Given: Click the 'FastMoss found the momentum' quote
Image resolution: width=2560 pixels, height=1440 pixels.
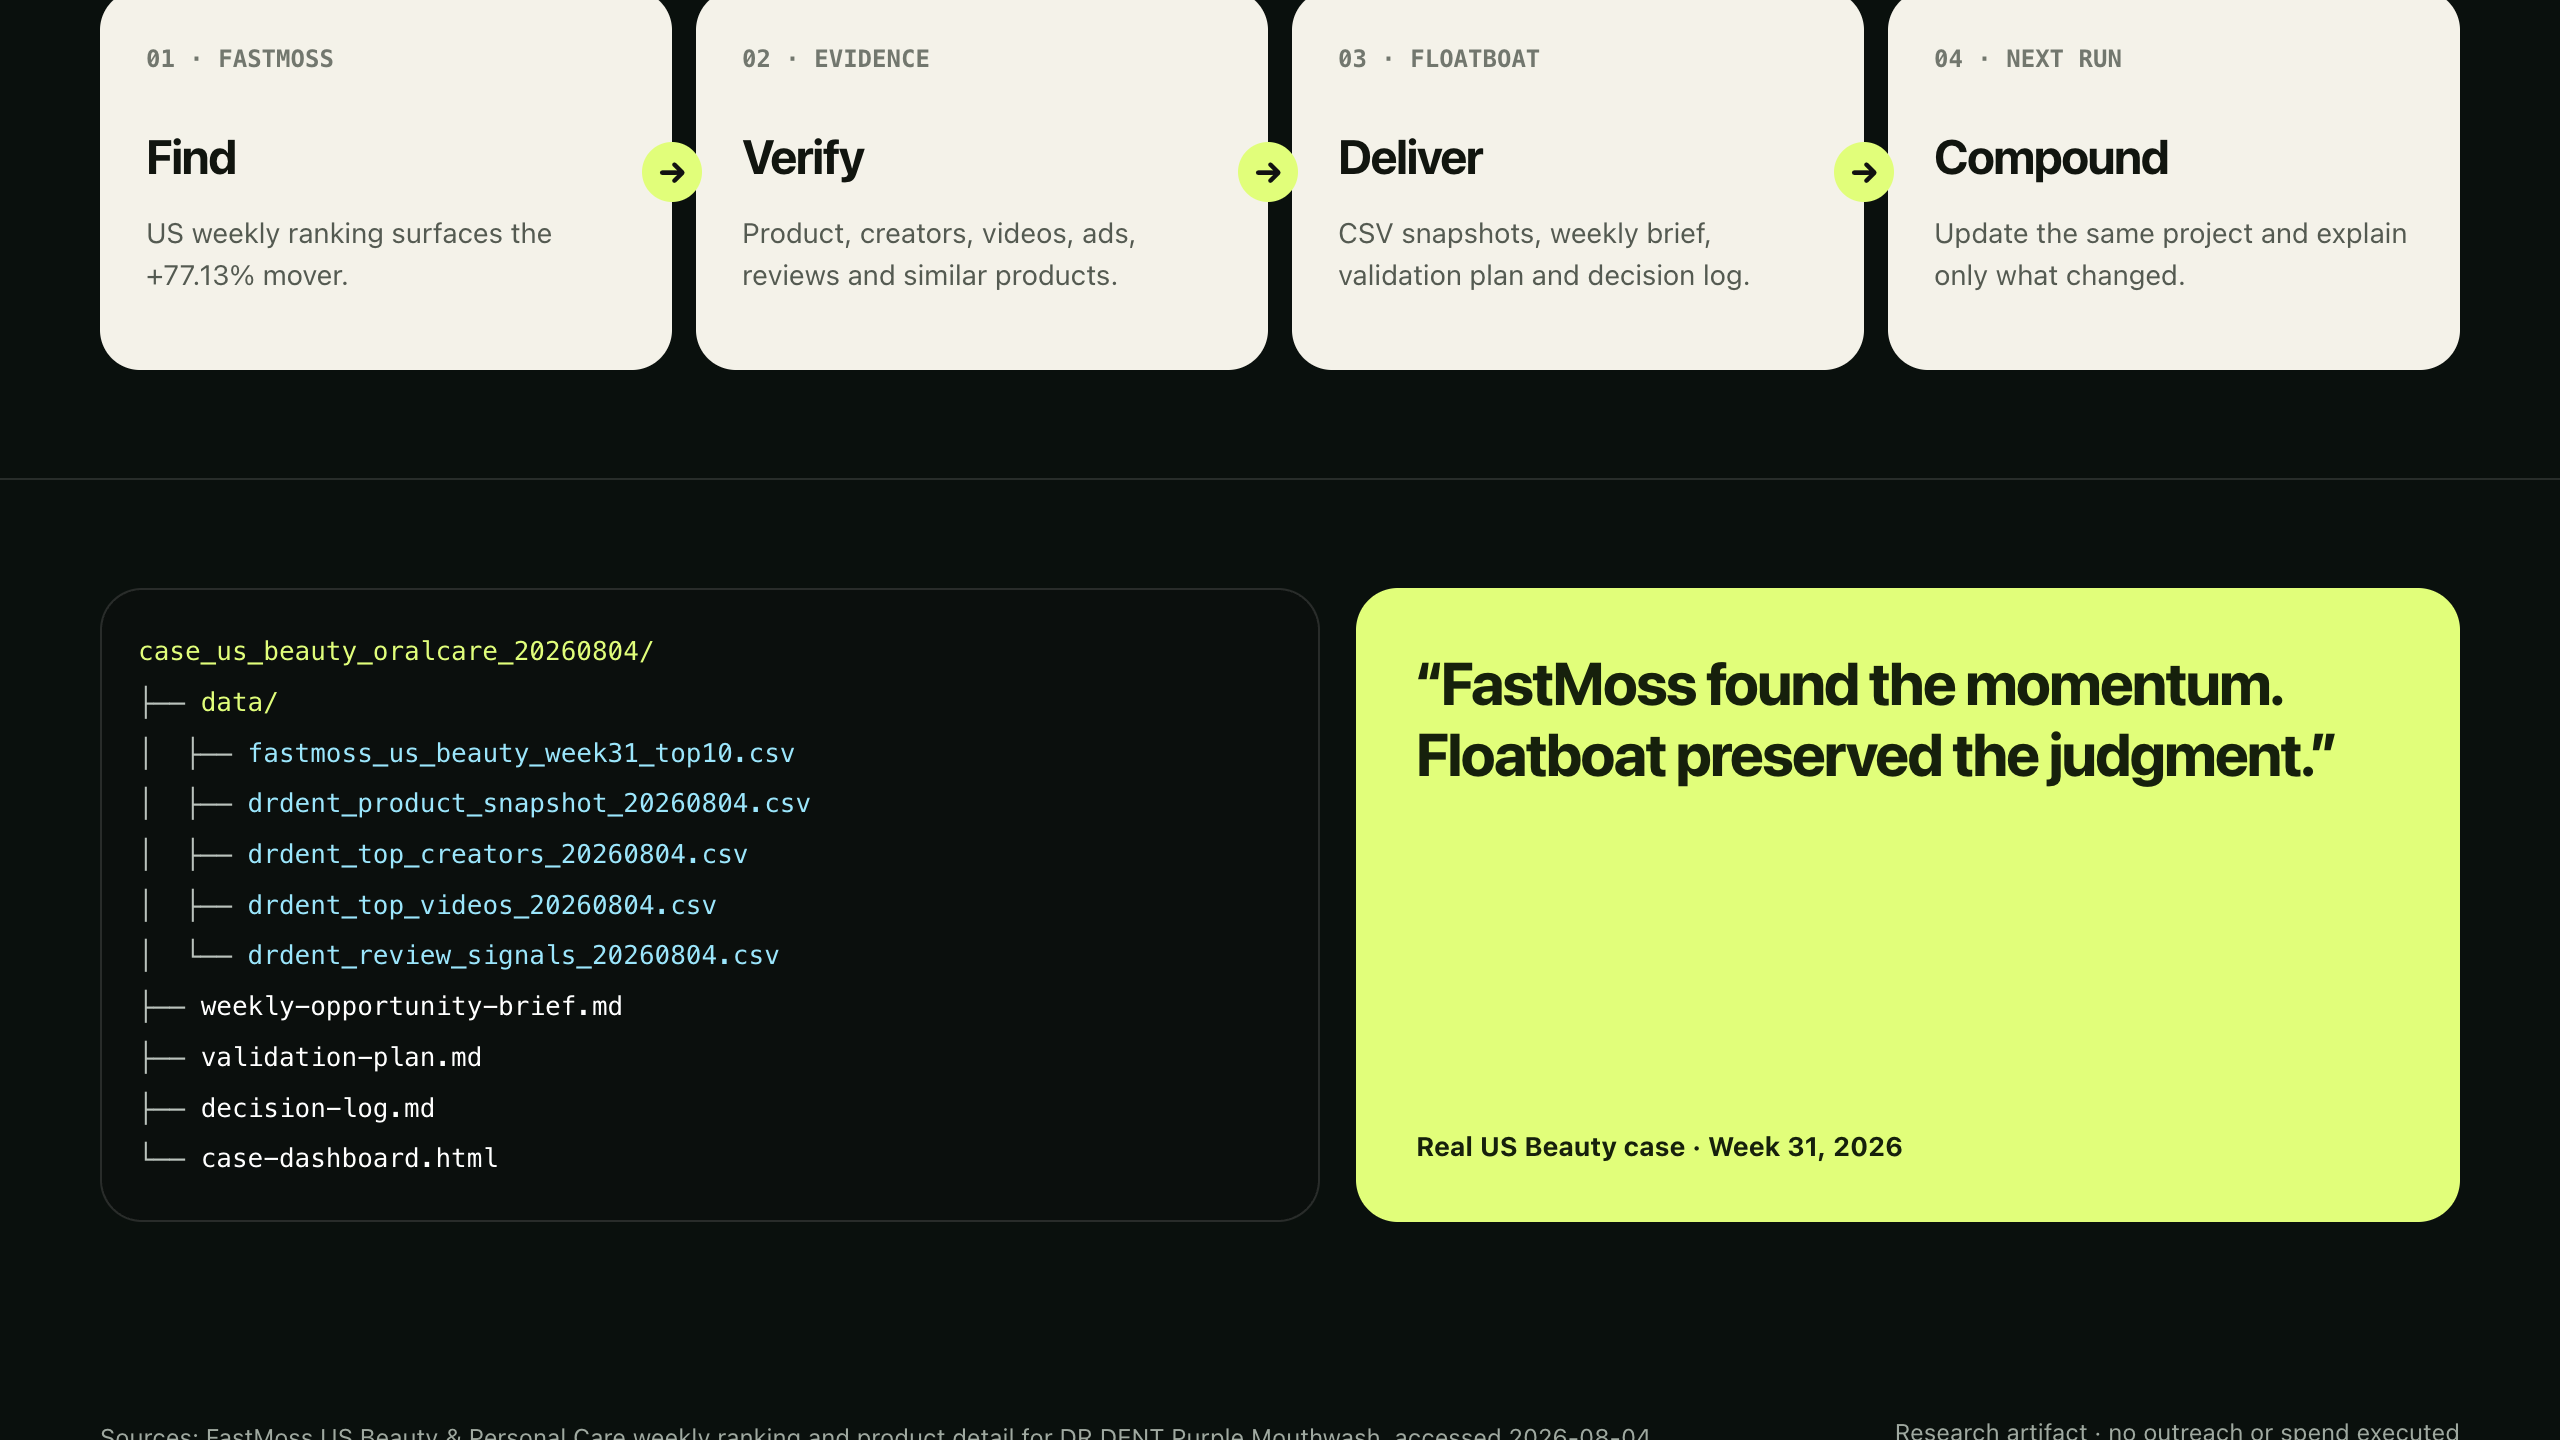Looking at the screenshot, I should [1850, 685].
